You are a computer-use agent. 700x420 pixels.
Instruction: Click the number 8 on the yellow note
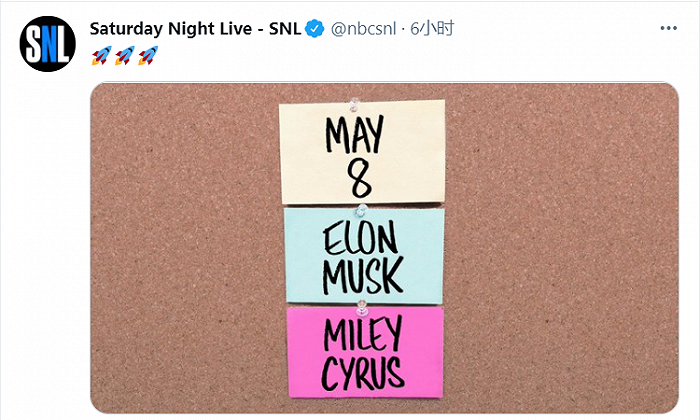coord(361,180)
